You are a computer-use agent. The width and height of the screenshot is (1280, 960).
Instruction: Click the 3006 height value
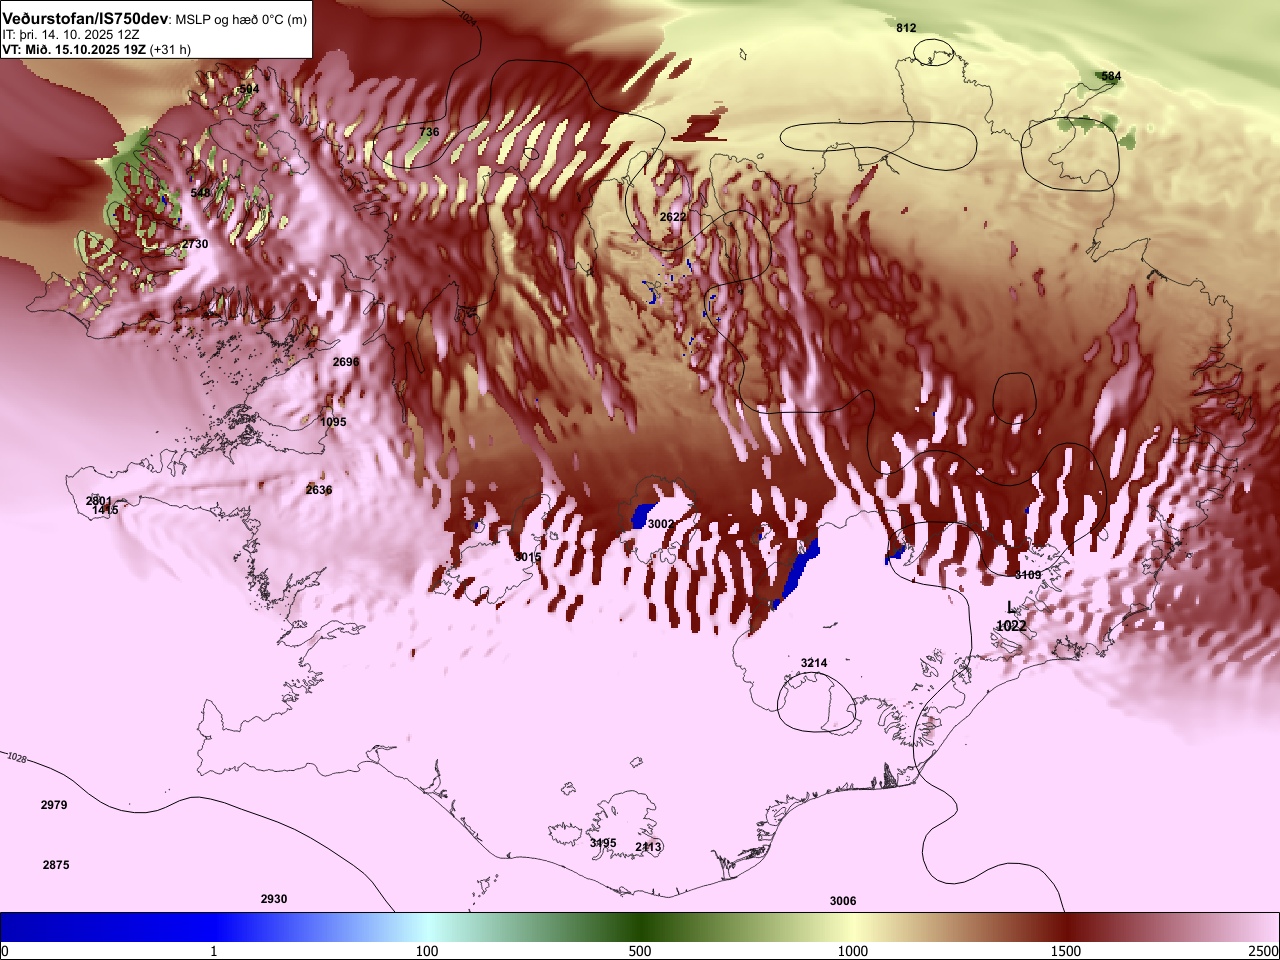(x=843, y=901)
